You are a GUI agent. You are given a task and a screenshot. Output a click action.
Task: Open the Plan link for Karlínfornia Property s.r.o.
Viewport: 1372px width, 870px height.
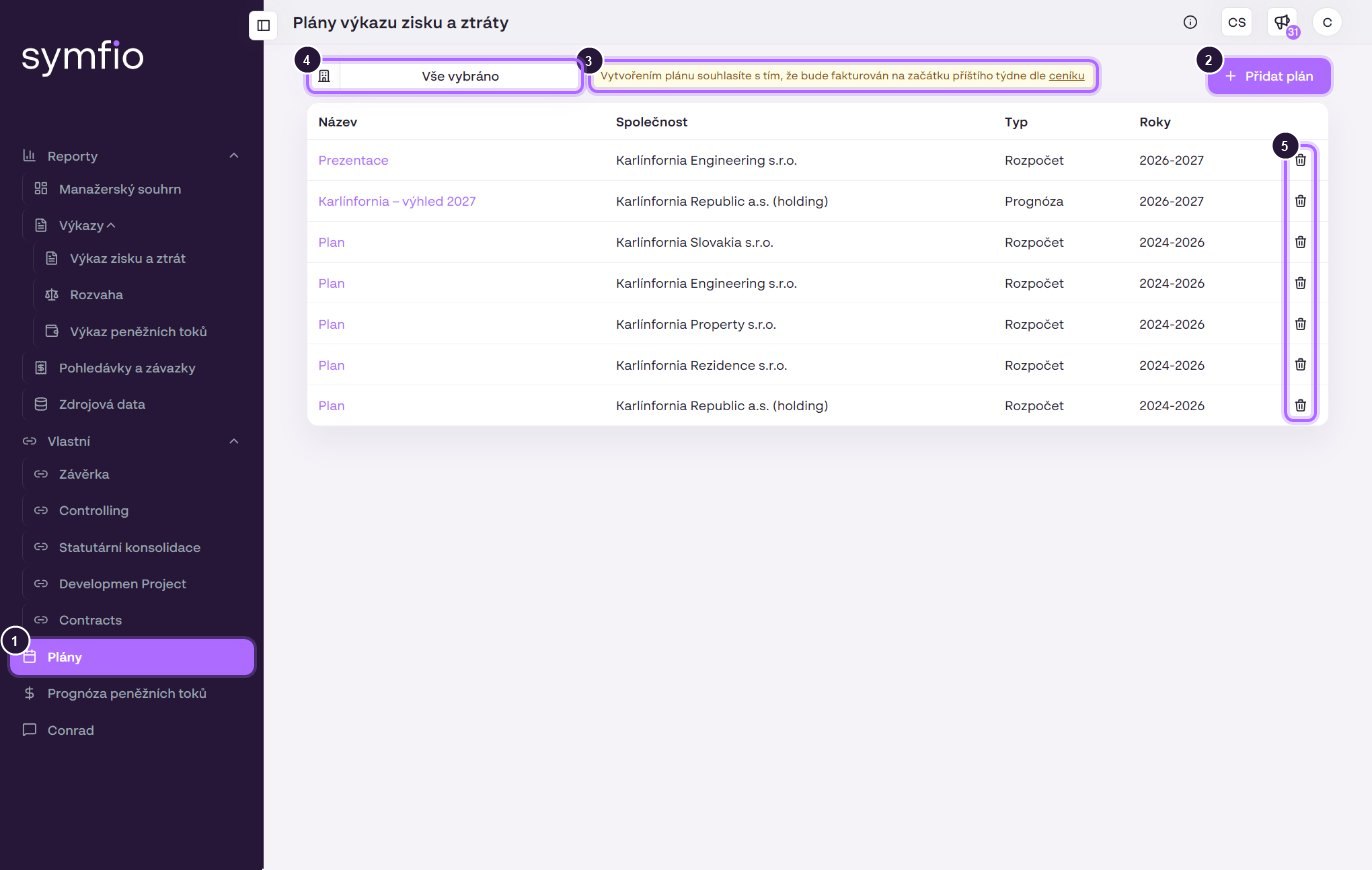coord(331,324)
